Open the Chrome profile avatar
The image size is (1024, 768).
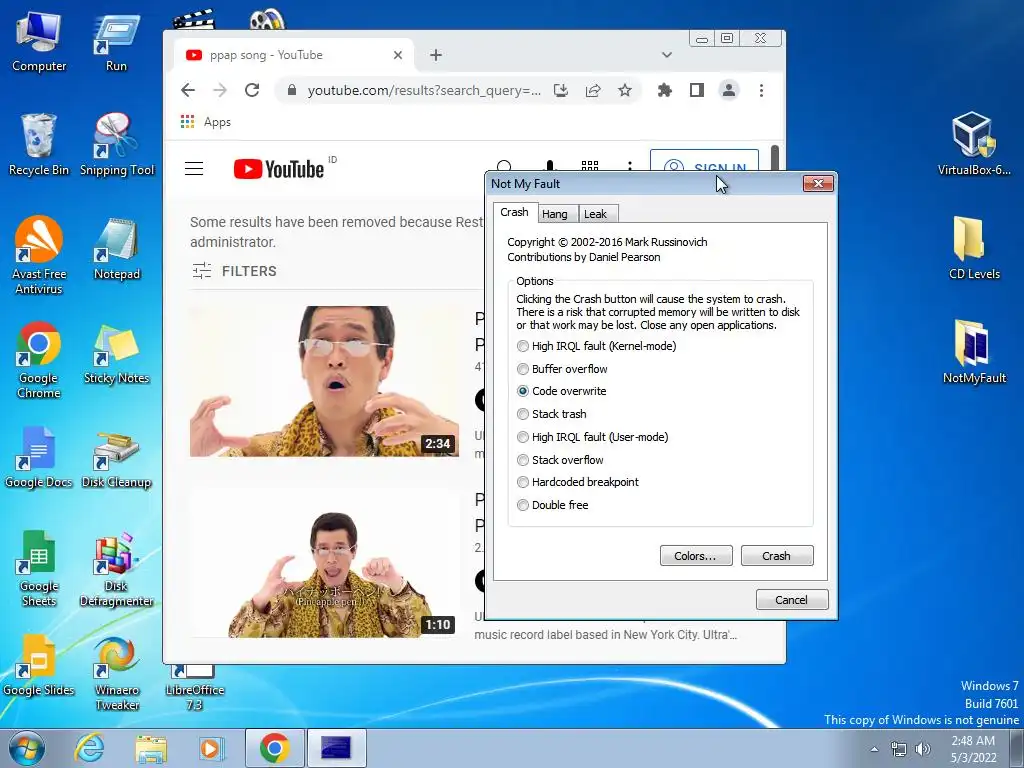pyautogui.click(x=729, y=90)
